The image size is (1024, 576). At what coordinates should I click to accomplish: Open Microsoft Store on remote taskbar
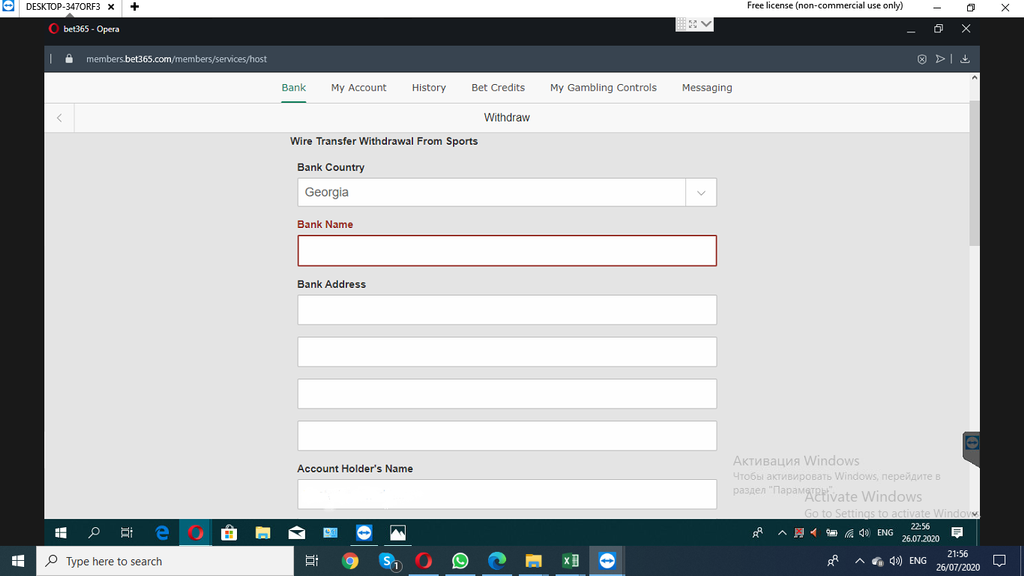(229, 533)
